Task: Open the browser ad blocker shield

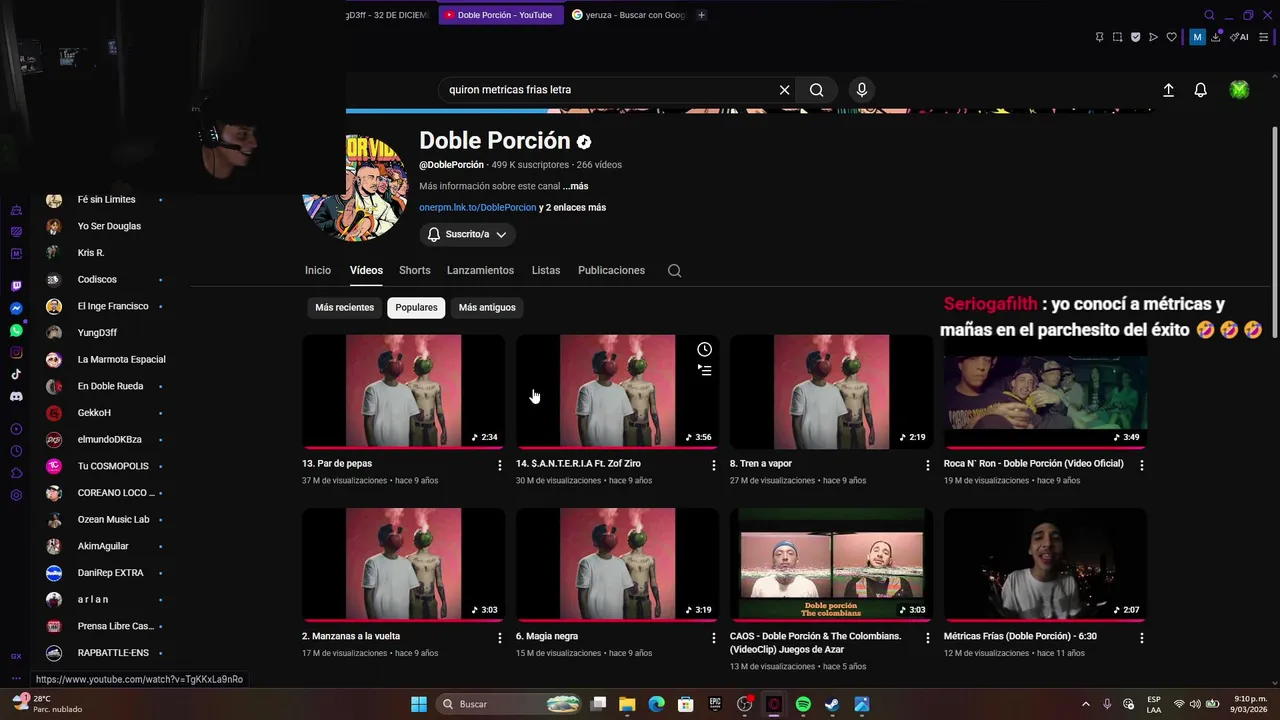Action: pyautogui.click(x=1135, y=37)
